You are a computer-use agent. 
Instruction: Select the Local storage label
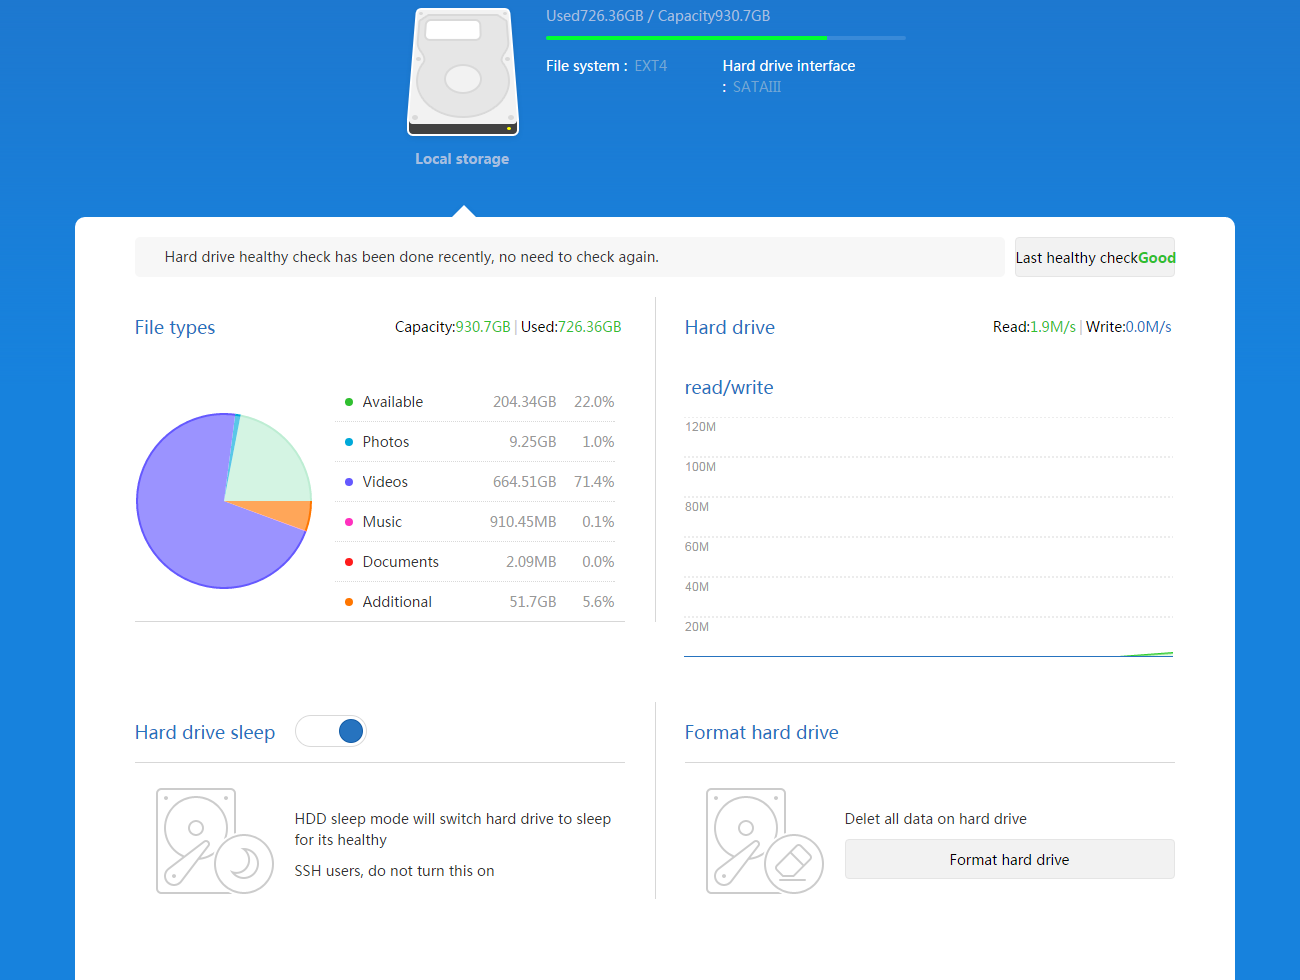(x=462, y=159)
